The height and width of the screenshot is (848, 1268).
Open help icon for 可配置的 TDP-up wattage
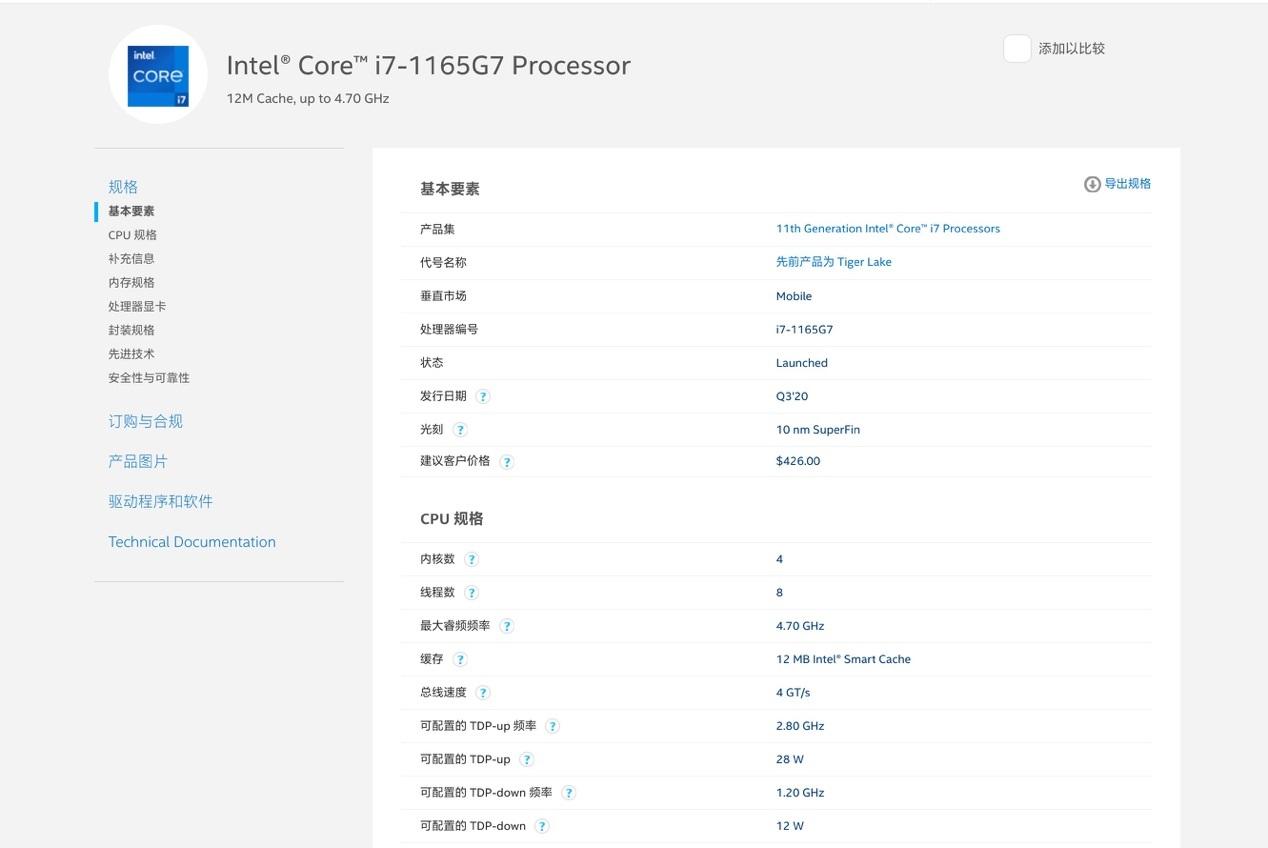pos(527,760)
